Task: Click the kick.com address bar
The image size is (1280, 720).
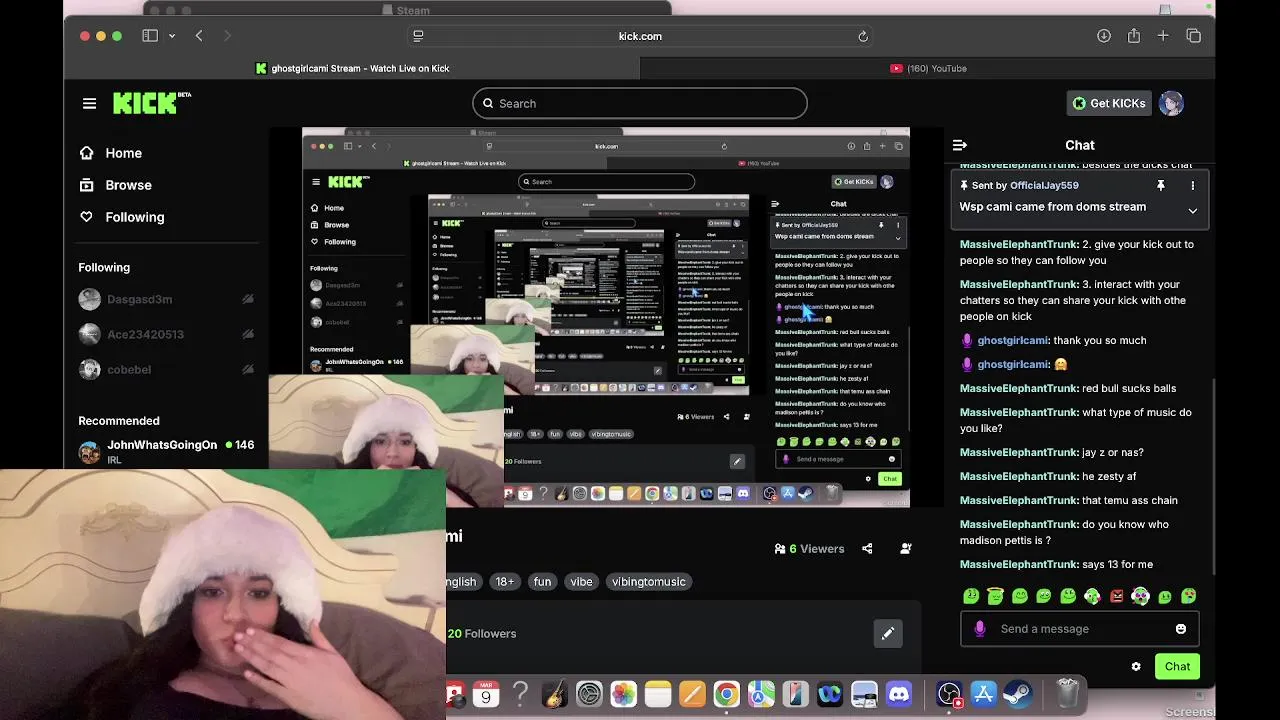Action: [x=640, y=36]
